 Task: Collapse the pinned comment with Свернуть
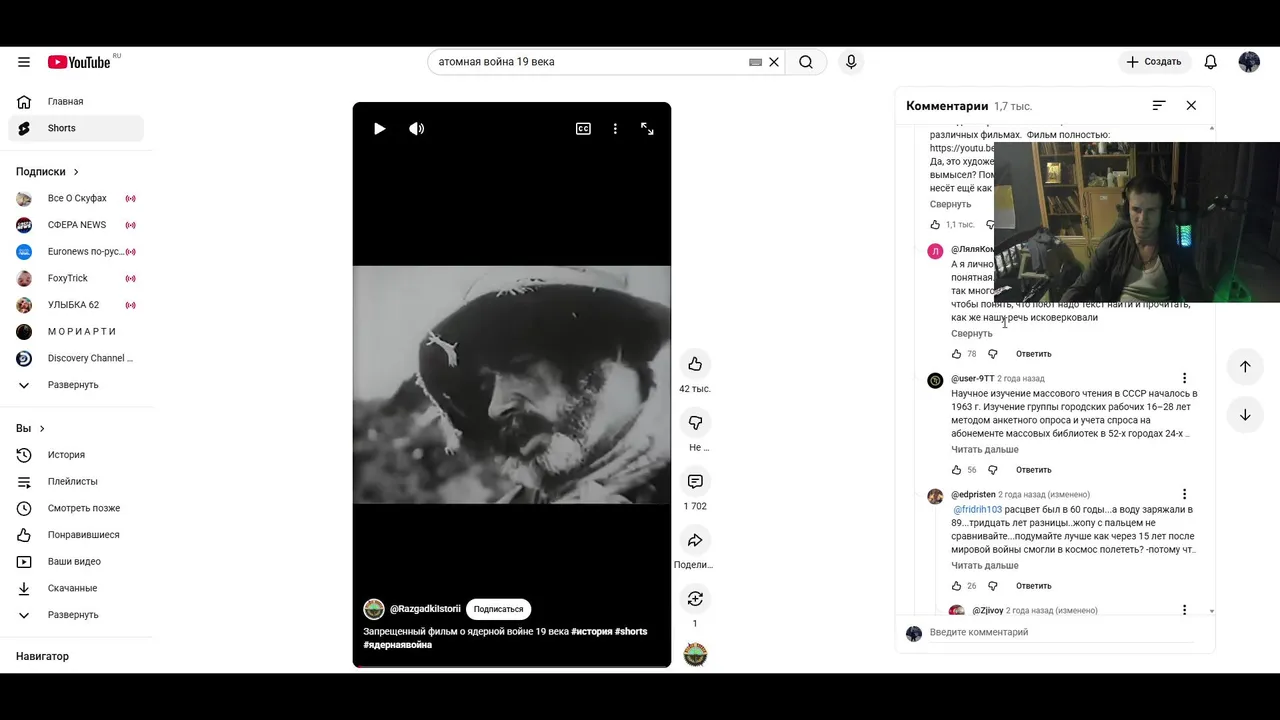[x=950, y=204]
